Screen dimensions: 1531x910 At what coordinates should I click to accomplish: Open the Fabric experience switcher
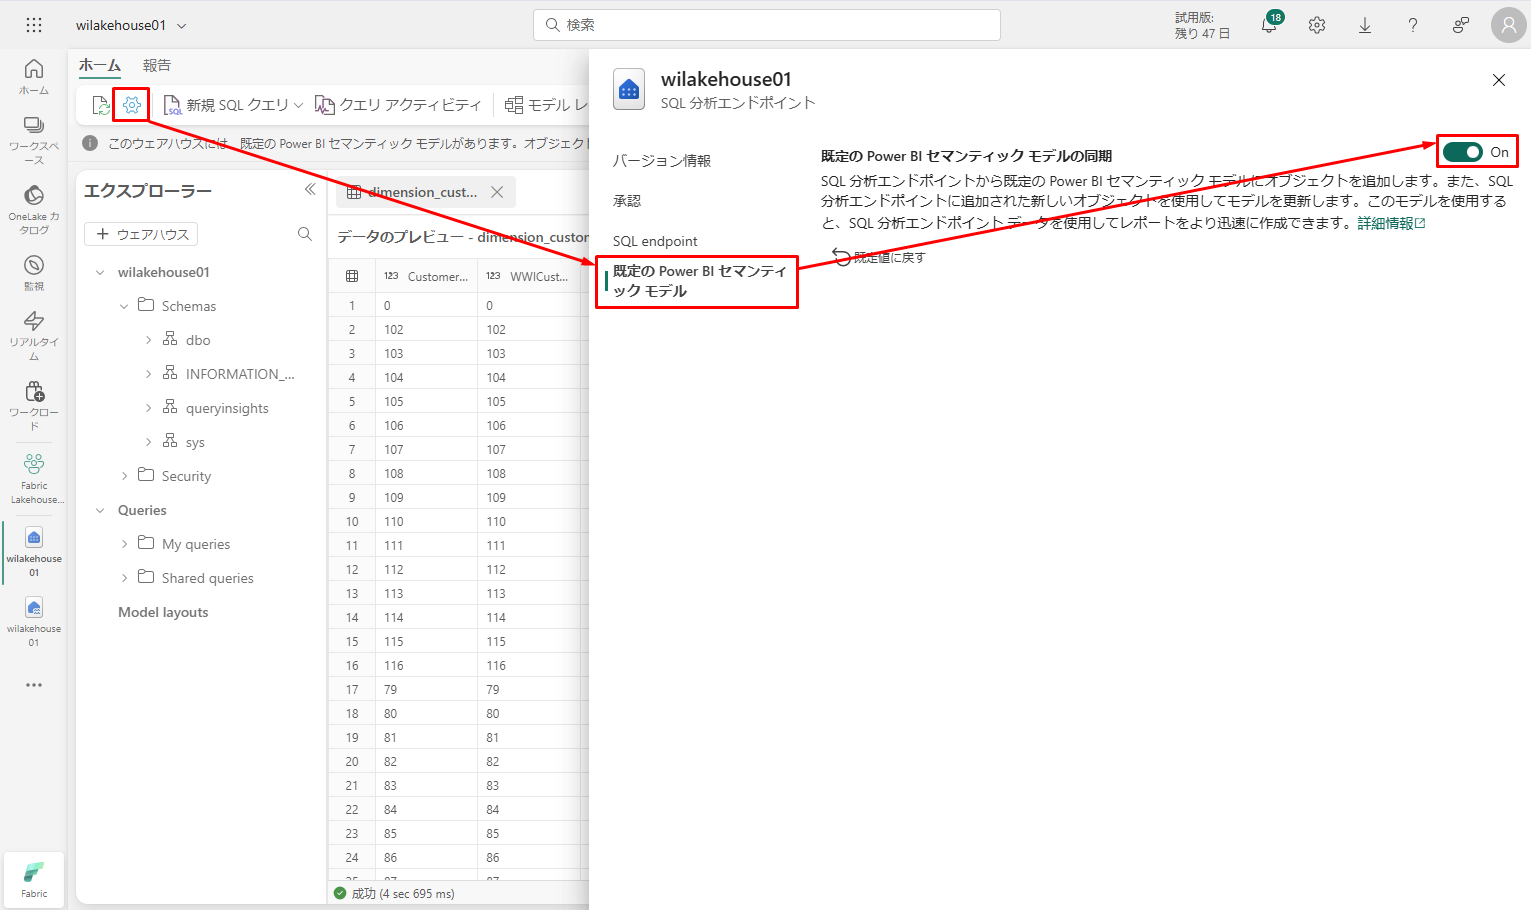[x=34, y=880]
